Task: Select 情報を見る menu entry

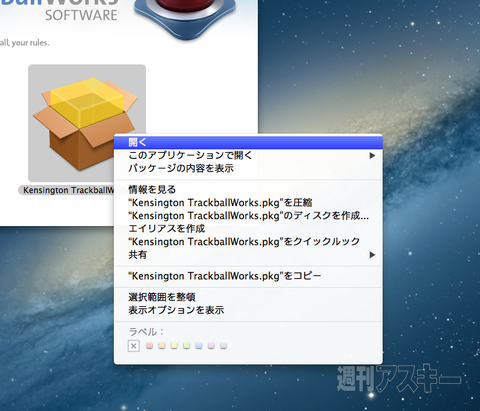Action: click(x=248, y=190)
